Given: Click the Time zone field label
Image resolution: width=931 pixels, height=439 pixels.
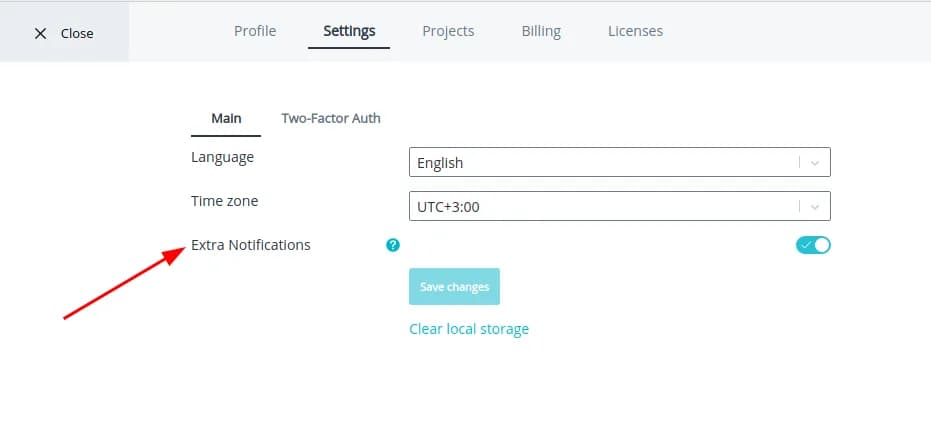Looking at the screenshot, I should coord(224,201).
